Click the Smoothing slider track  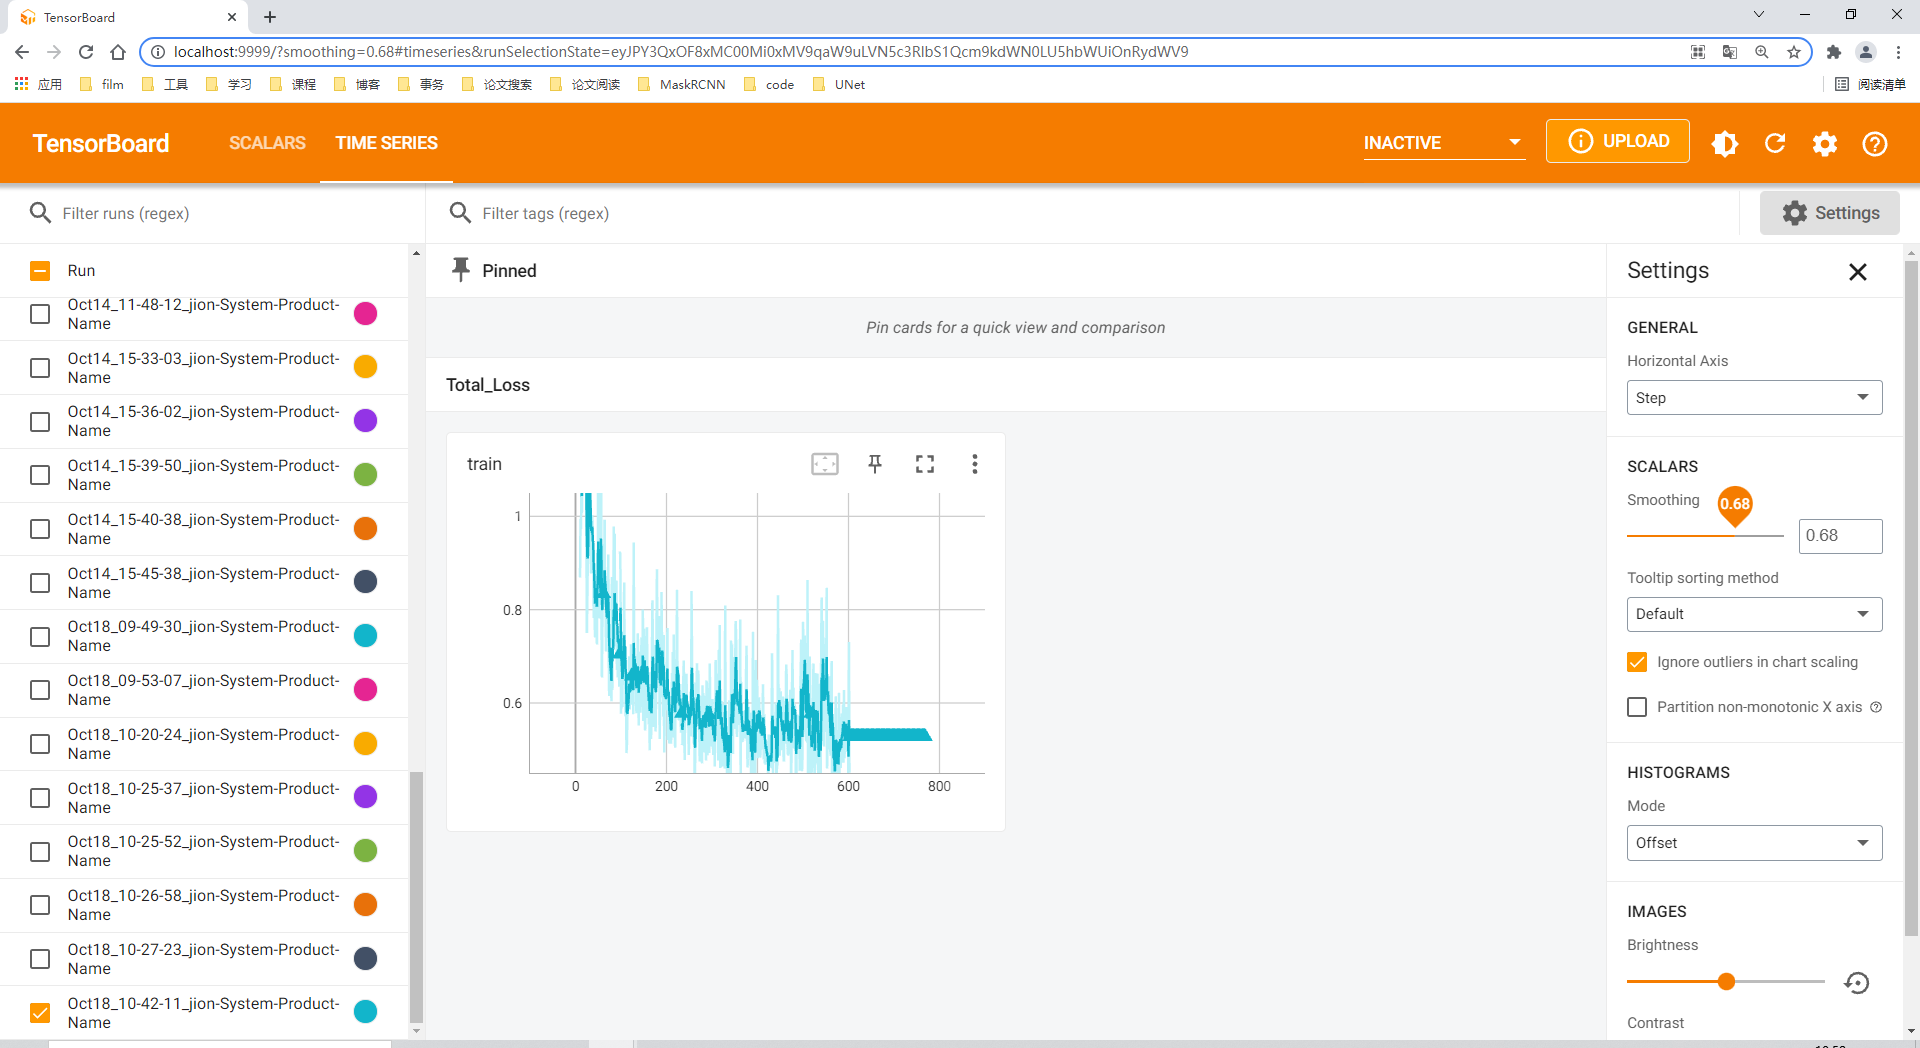[x=1705, y=536]
